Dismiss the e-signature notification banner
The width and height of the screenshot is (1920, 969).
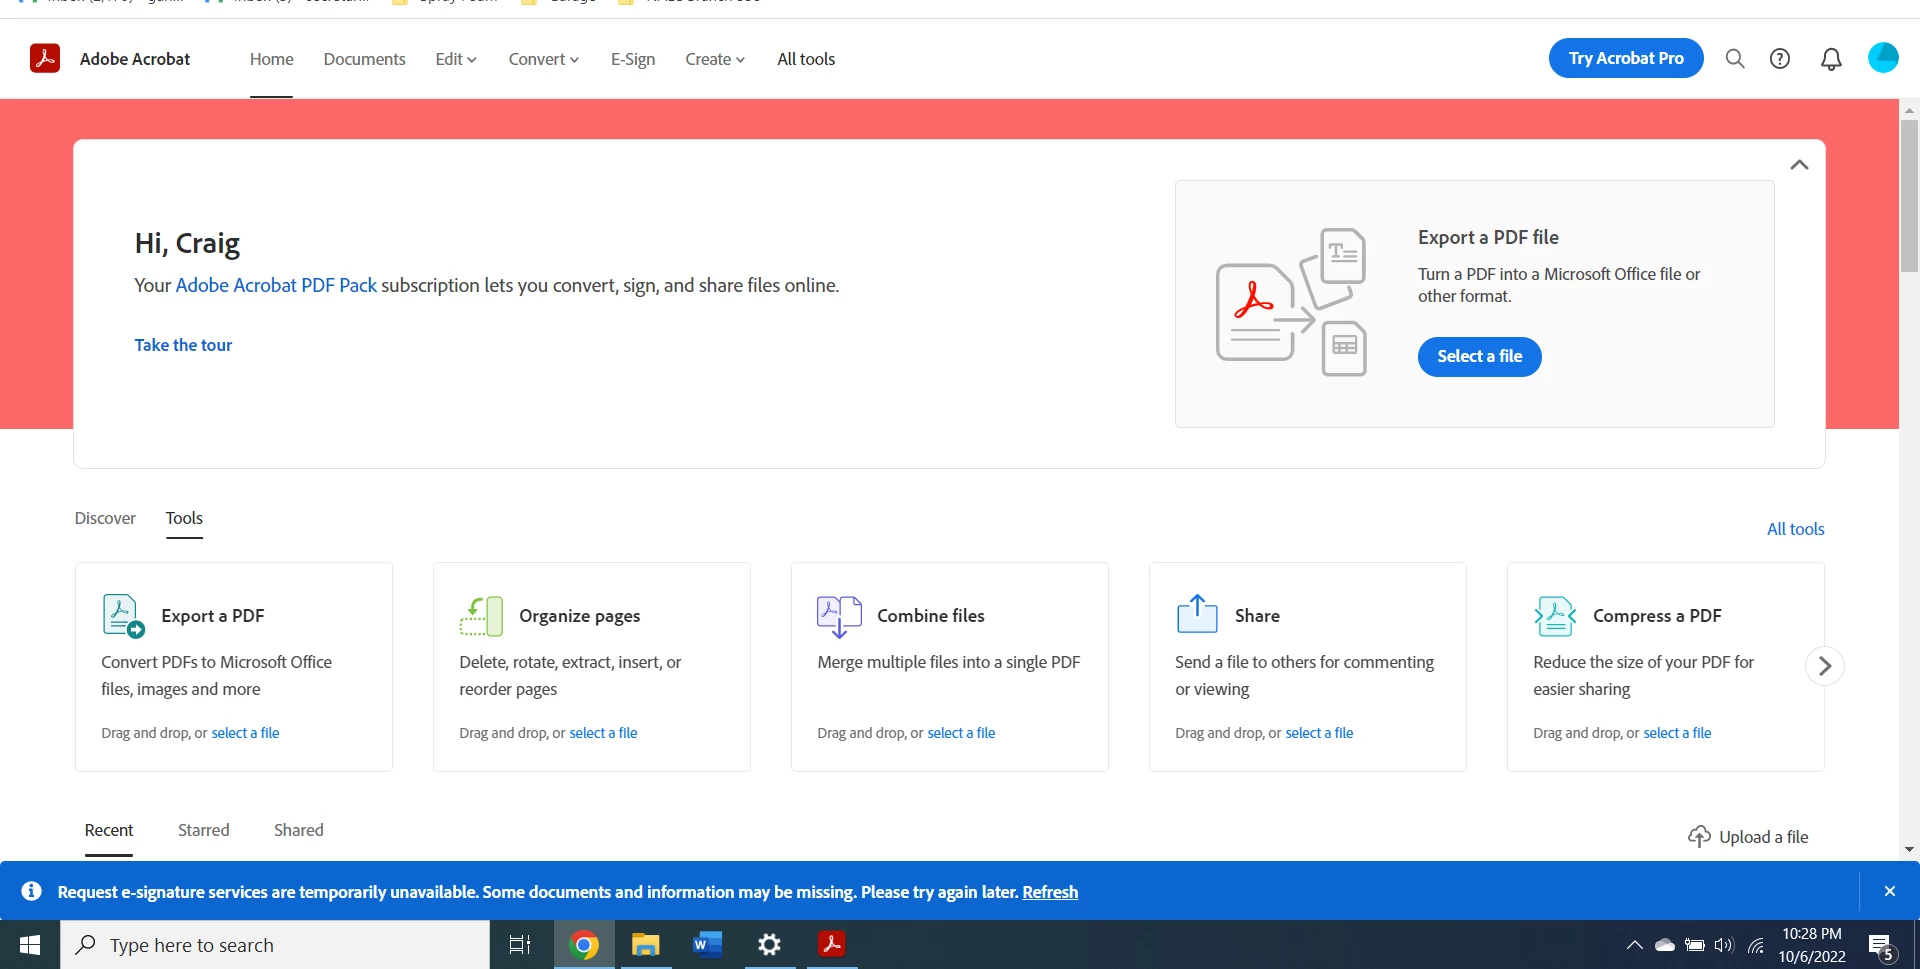click(x=1889, y=891)
